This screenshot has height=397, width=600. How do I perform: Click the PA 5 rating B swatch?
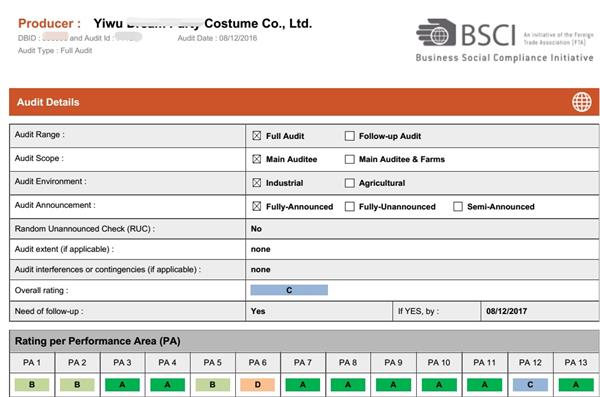[x=212, y=385]
